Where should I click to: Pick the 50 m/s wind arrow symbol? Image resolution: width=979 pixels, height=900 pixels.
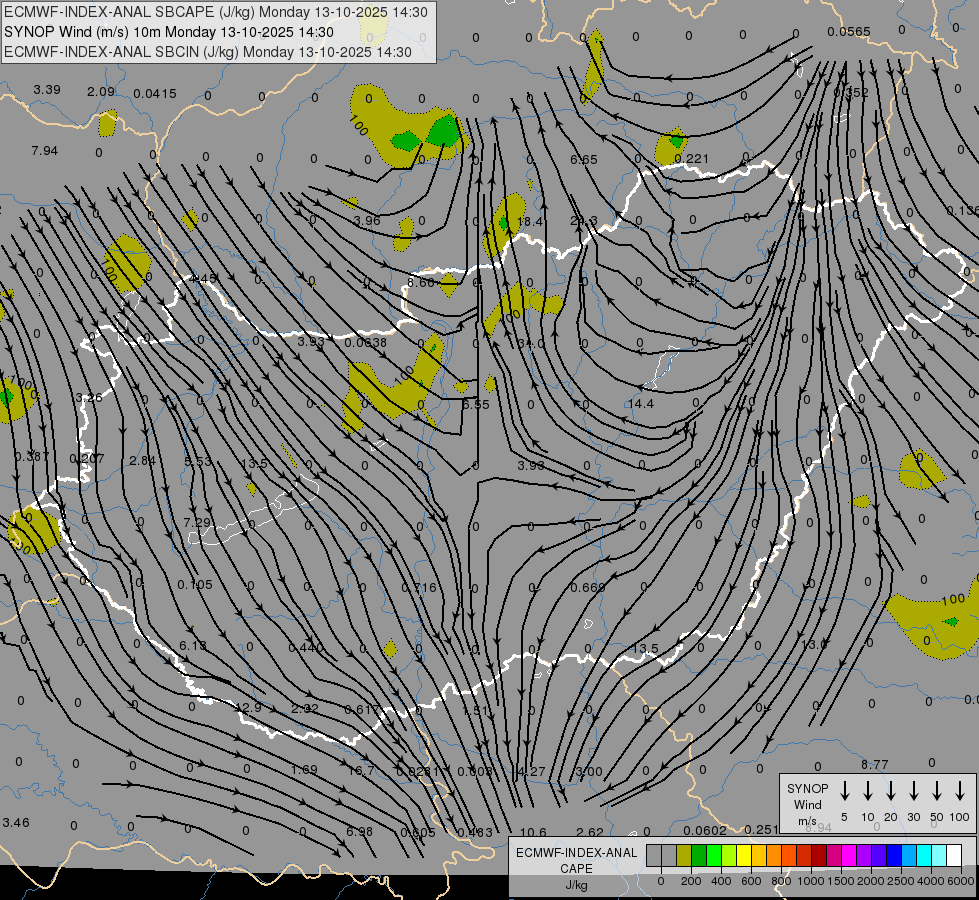pyautogui.click(x=937, y=791)
